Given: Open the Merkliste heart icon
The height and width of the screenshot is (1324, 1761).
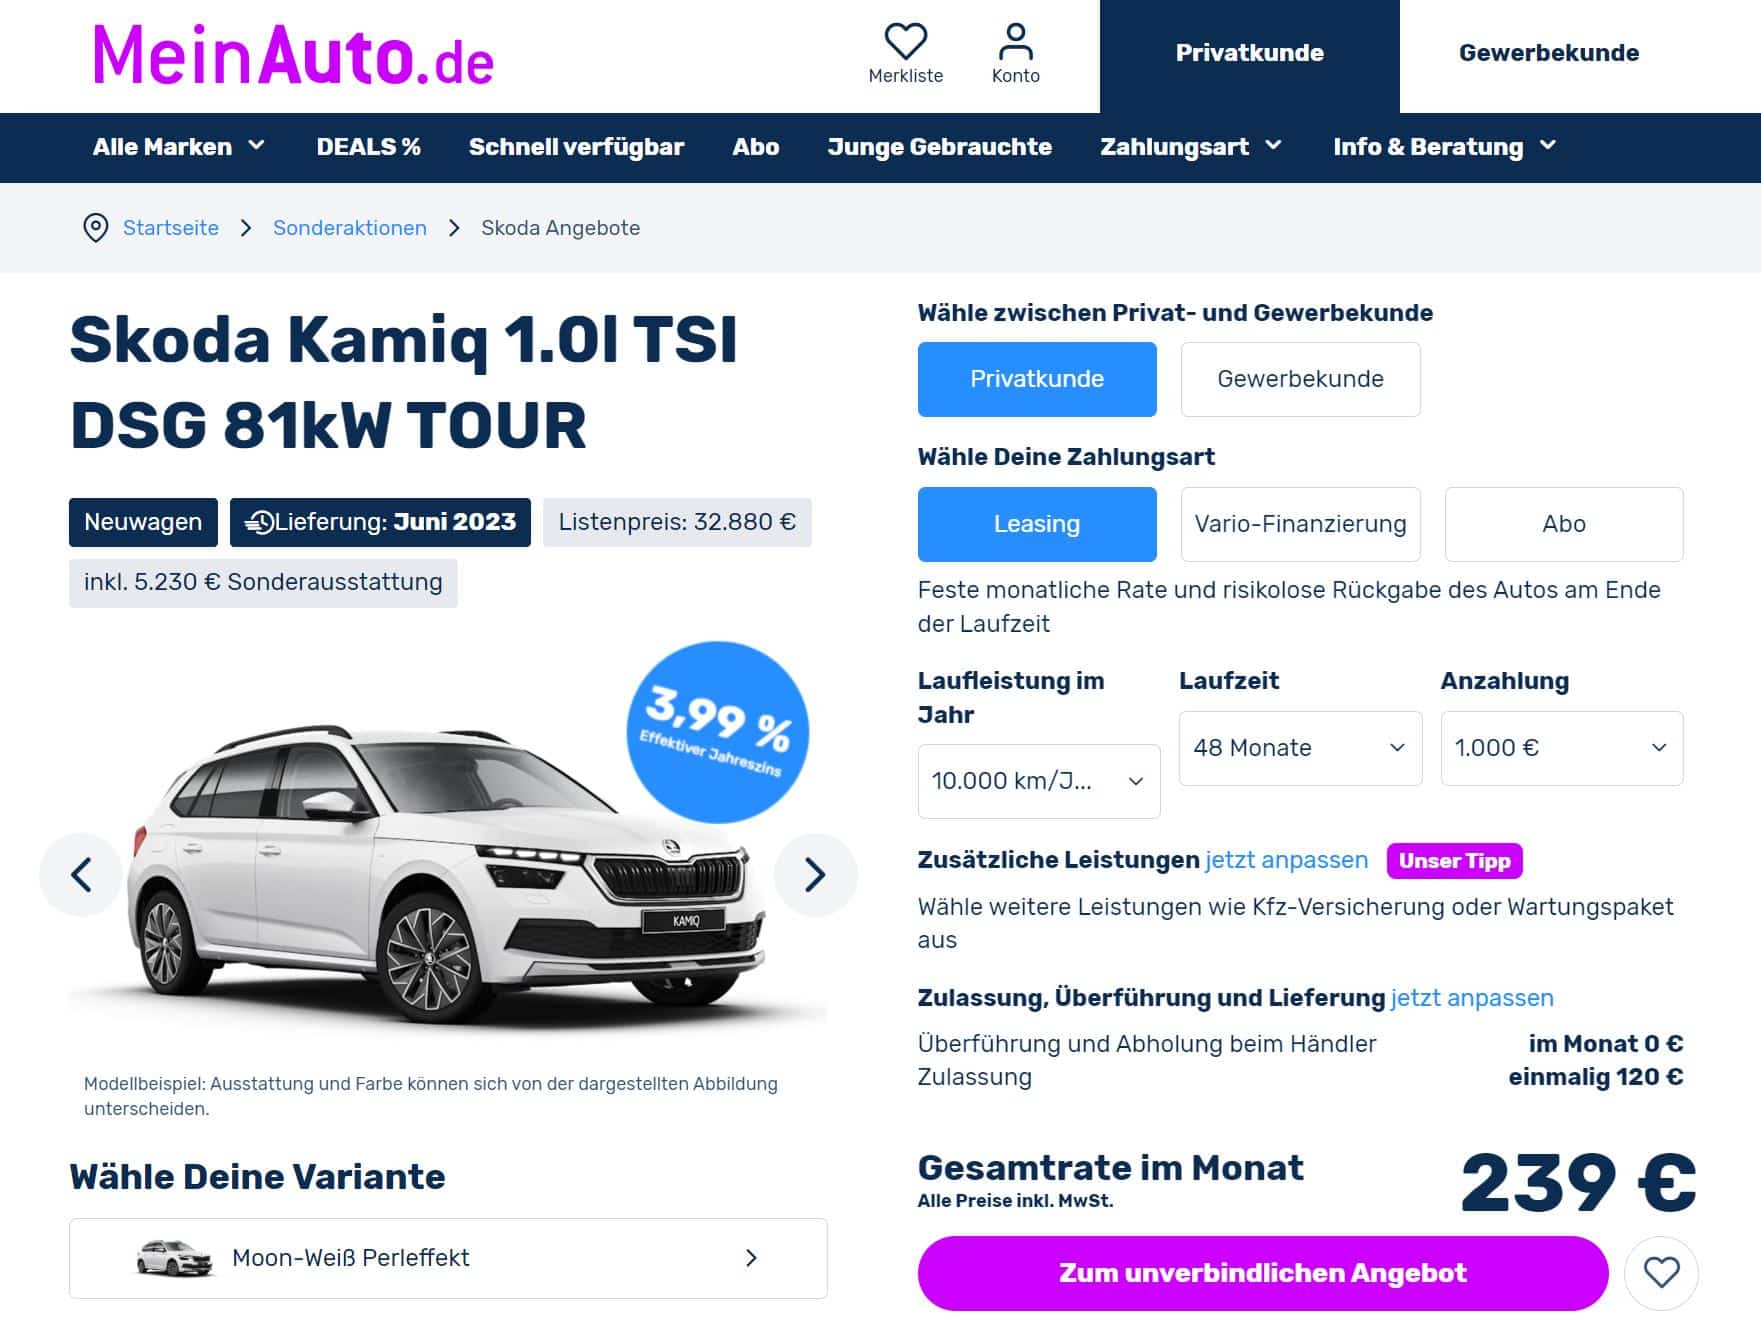Looking at the screenshot, I should coord(905,41).
